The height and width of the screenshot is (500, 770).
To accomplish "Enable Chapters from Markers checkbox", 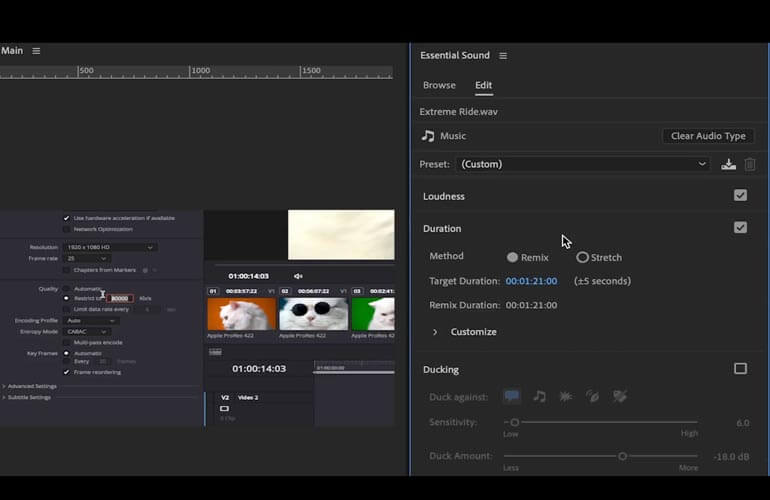I will (66, 270).
